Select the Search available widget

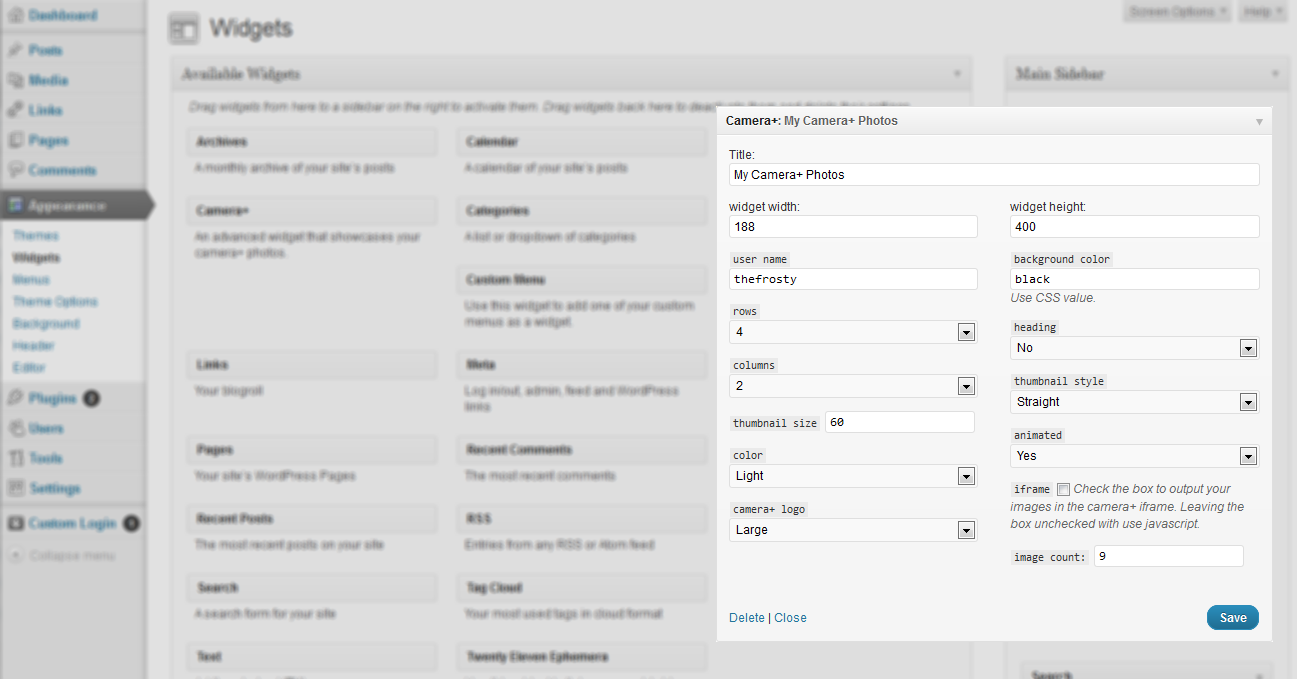(312, 587)
